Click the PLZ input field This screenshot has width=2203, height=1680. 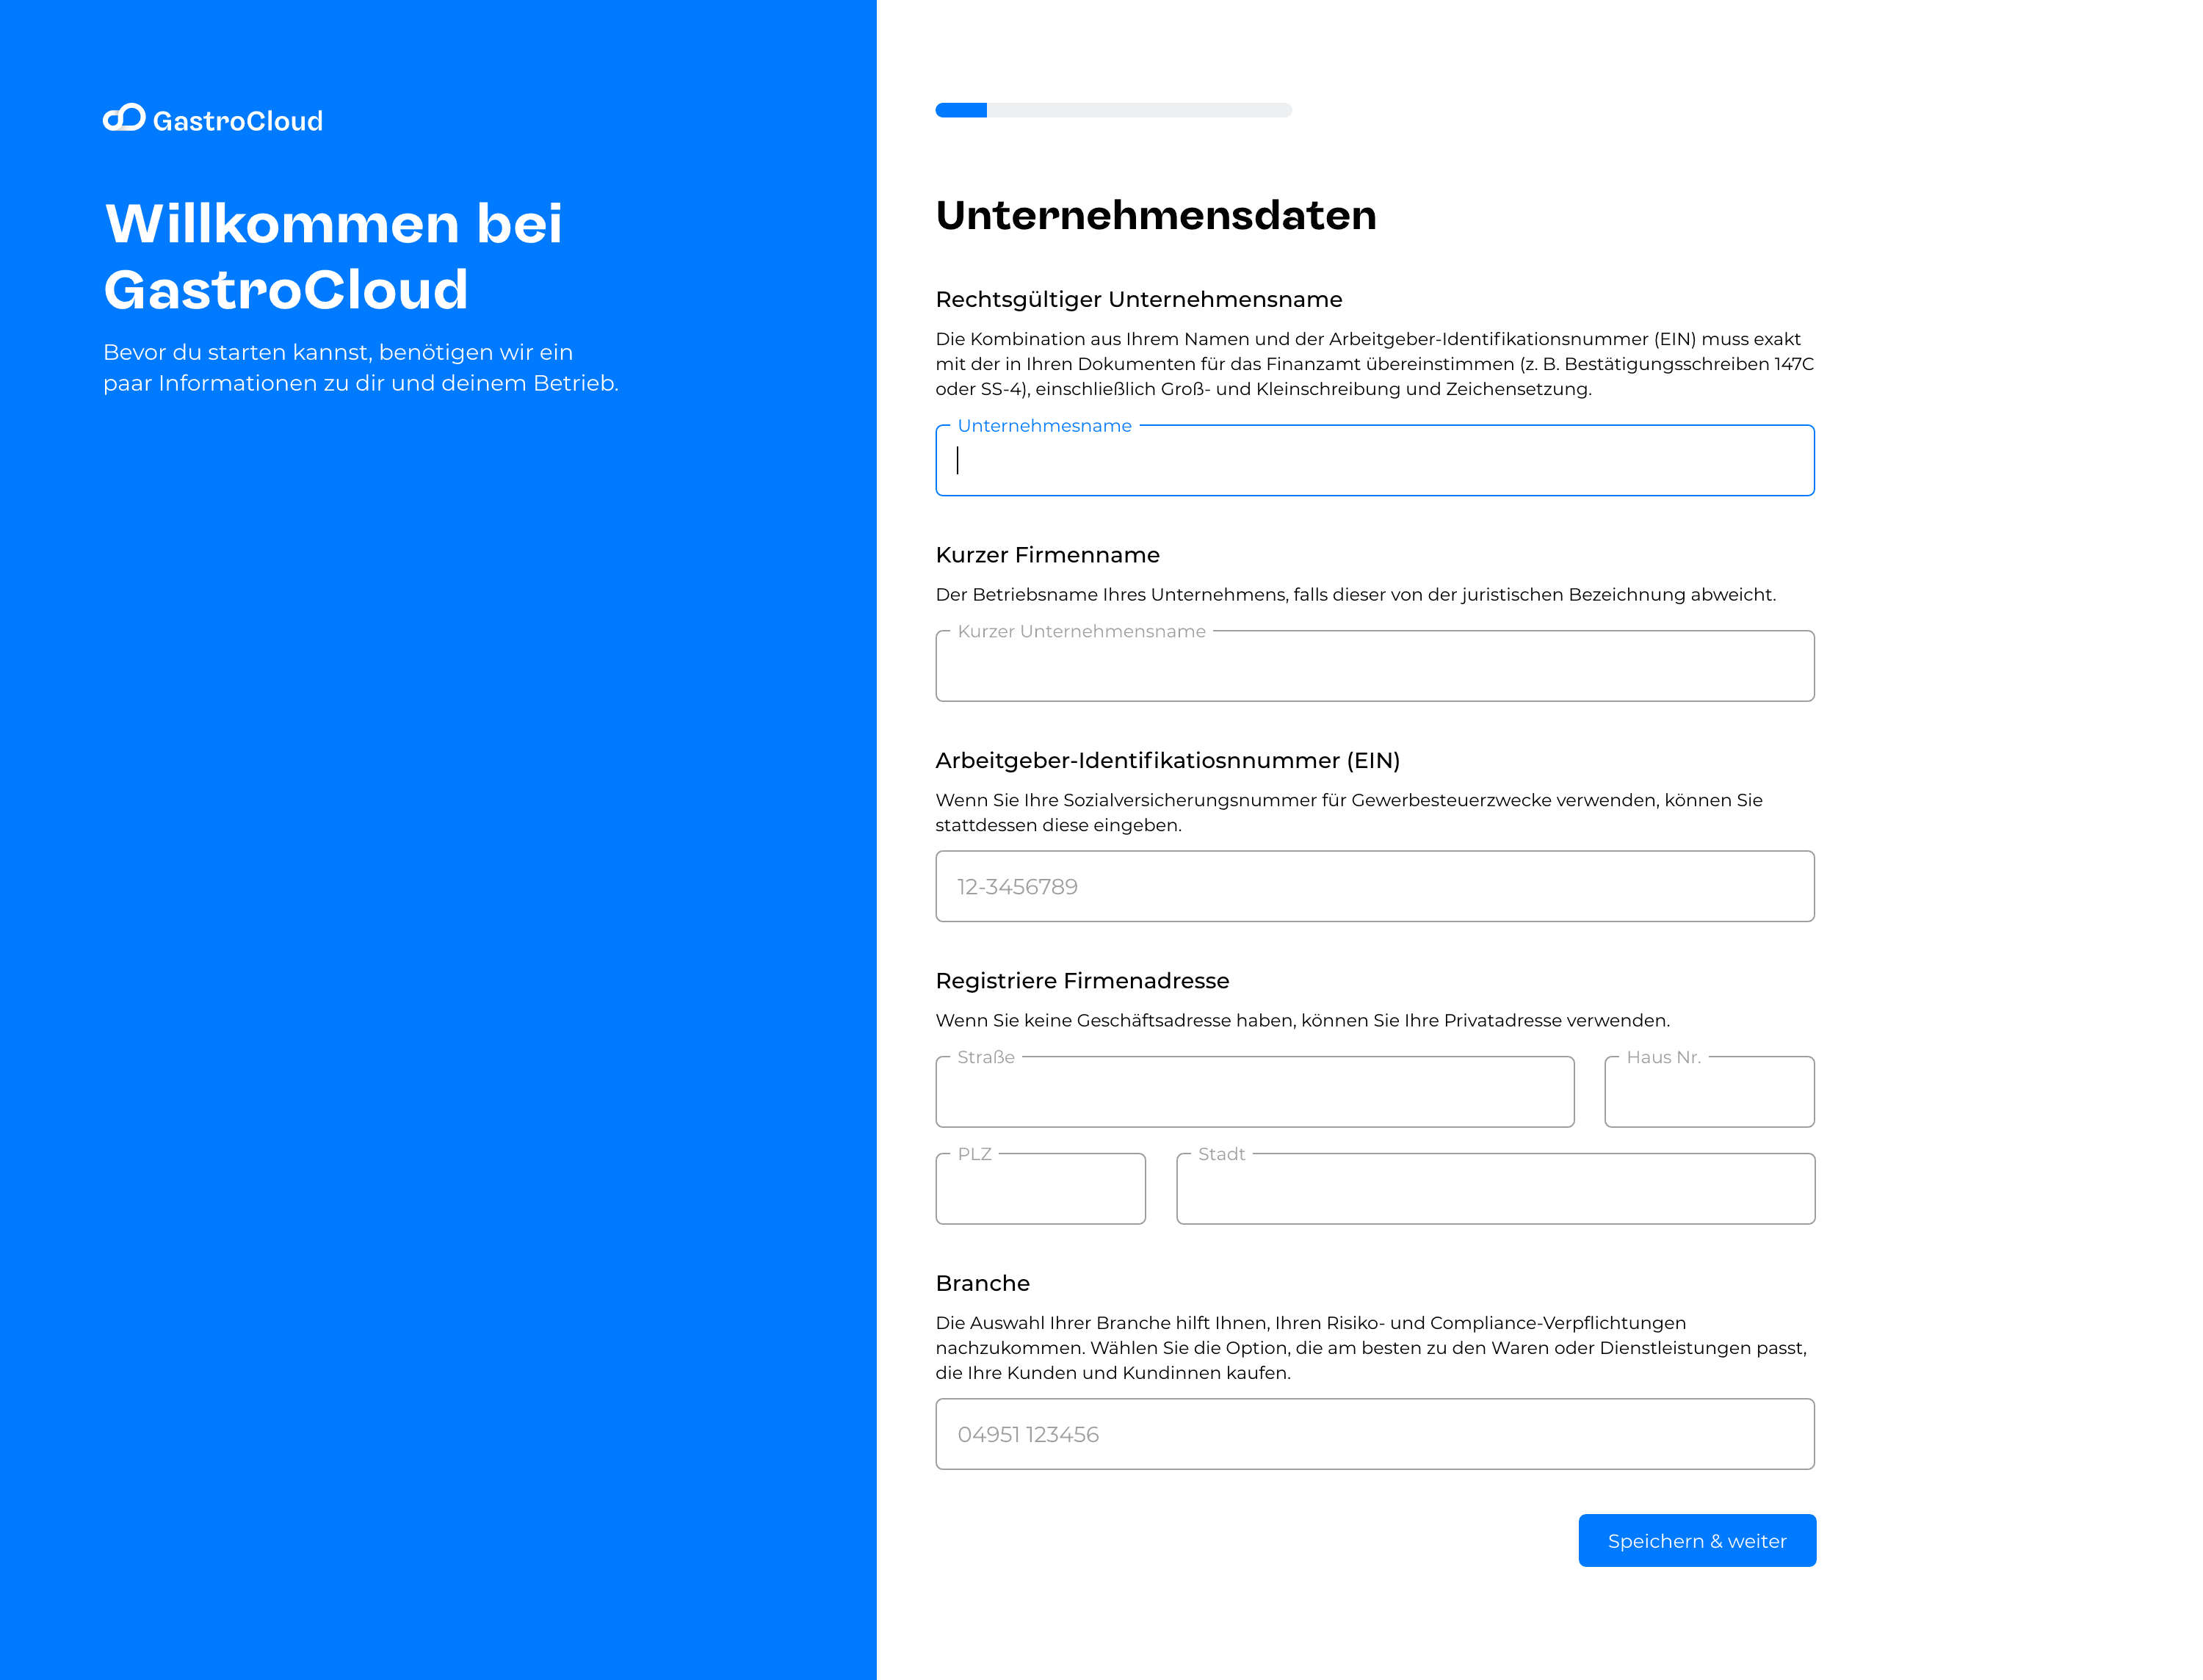(1040, 1189)
